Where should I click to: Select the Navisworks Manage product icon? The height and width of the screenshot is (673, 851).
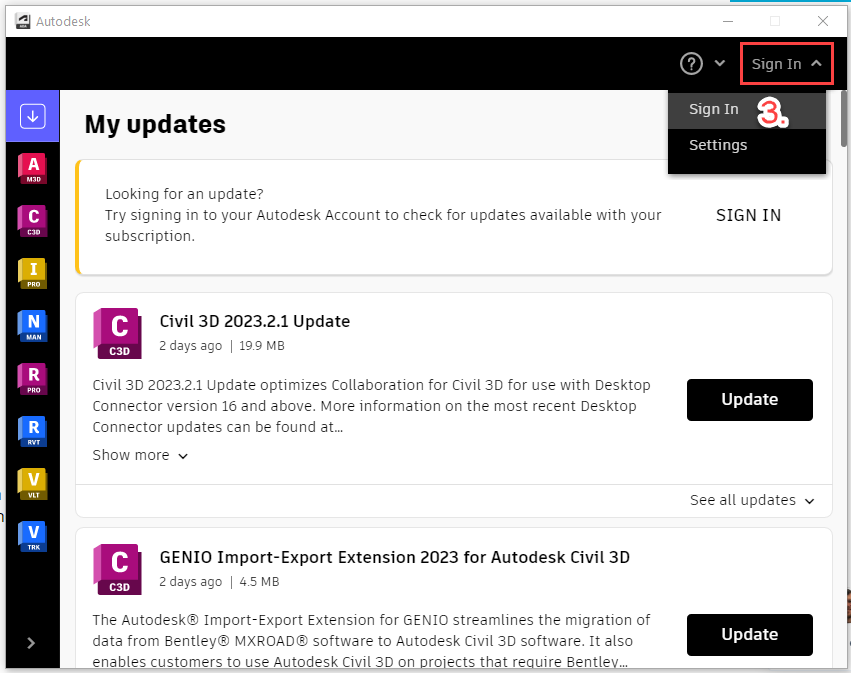pyautogui.click(x=32, y=325)
